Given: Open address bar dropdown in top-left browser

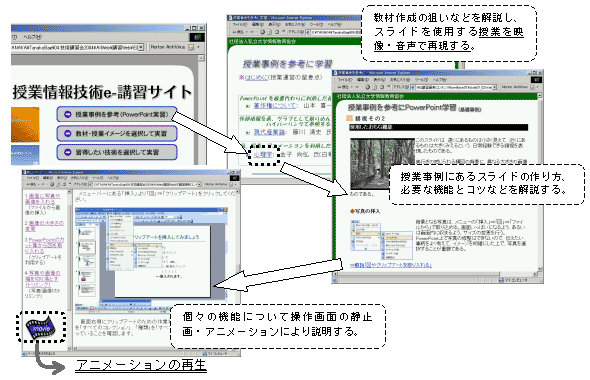Looking at the screenshot, I should 141,47.
